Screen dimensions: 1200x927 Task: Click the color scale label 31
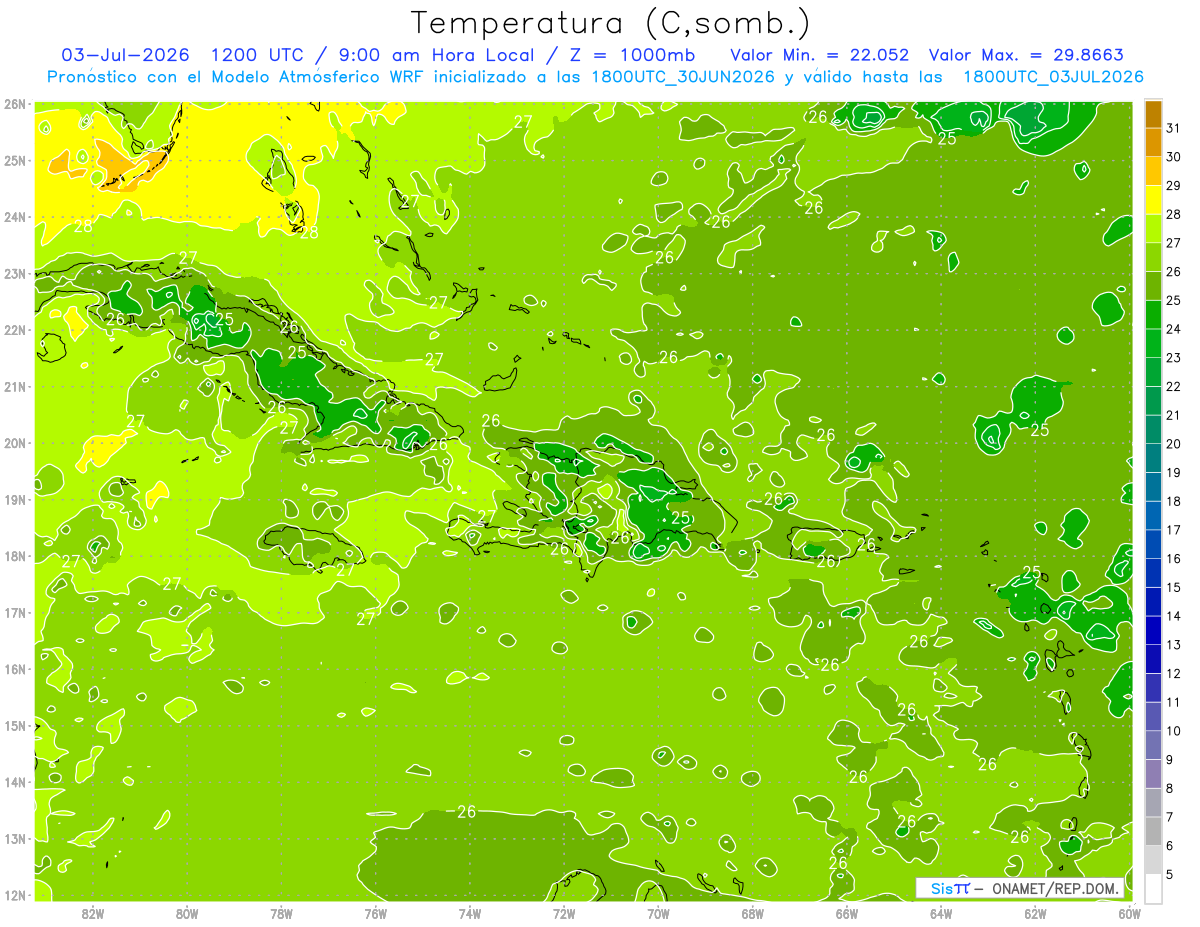[1173, 128]
